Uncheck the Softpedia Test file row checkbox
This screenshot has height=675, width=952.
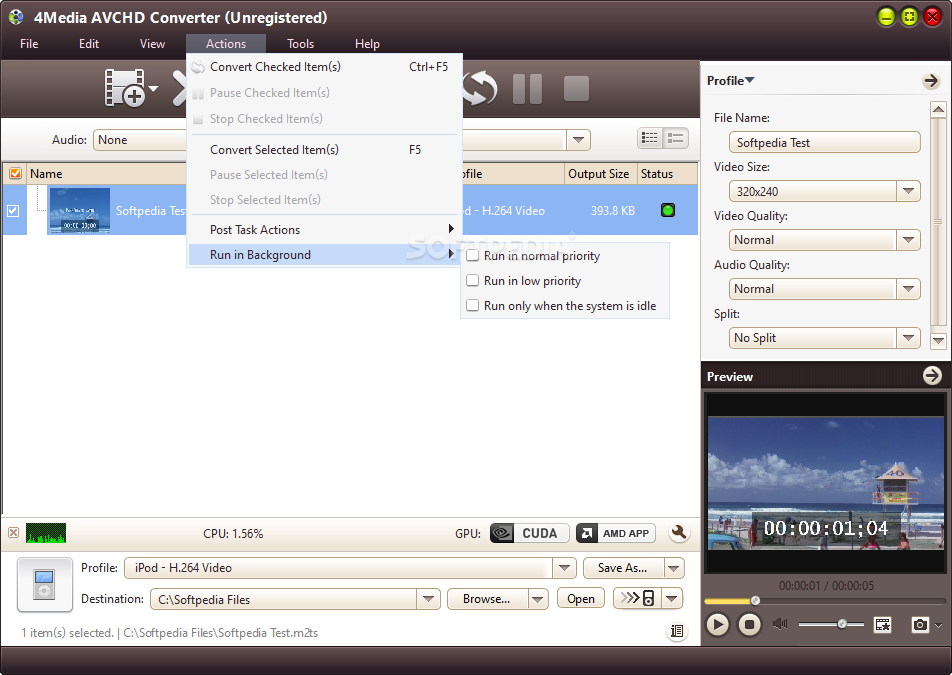[13, 211]
